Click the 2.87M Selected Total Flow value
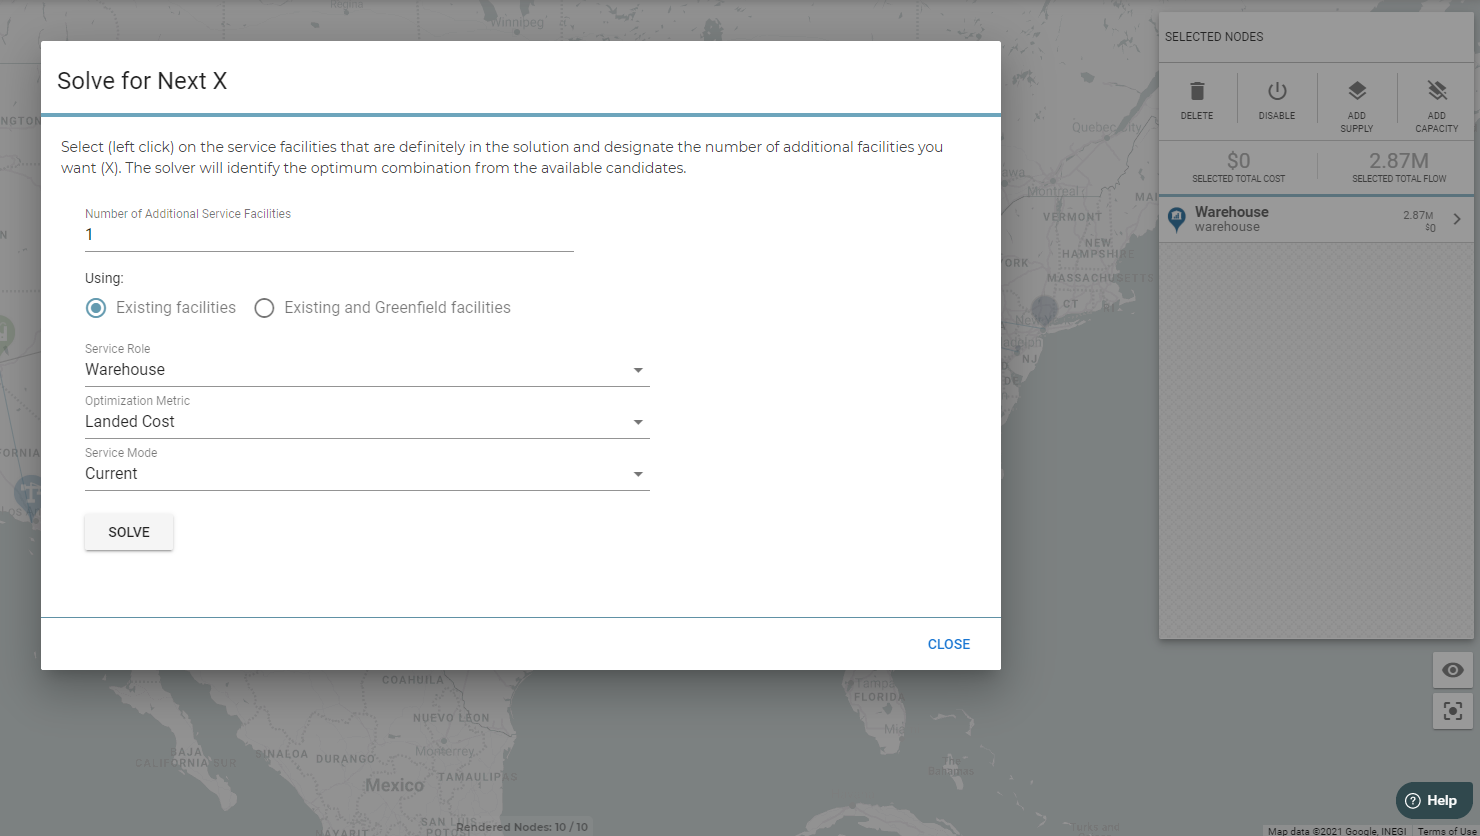The width and height of the screenshot is (1480, 836). tap(1399, 160)
